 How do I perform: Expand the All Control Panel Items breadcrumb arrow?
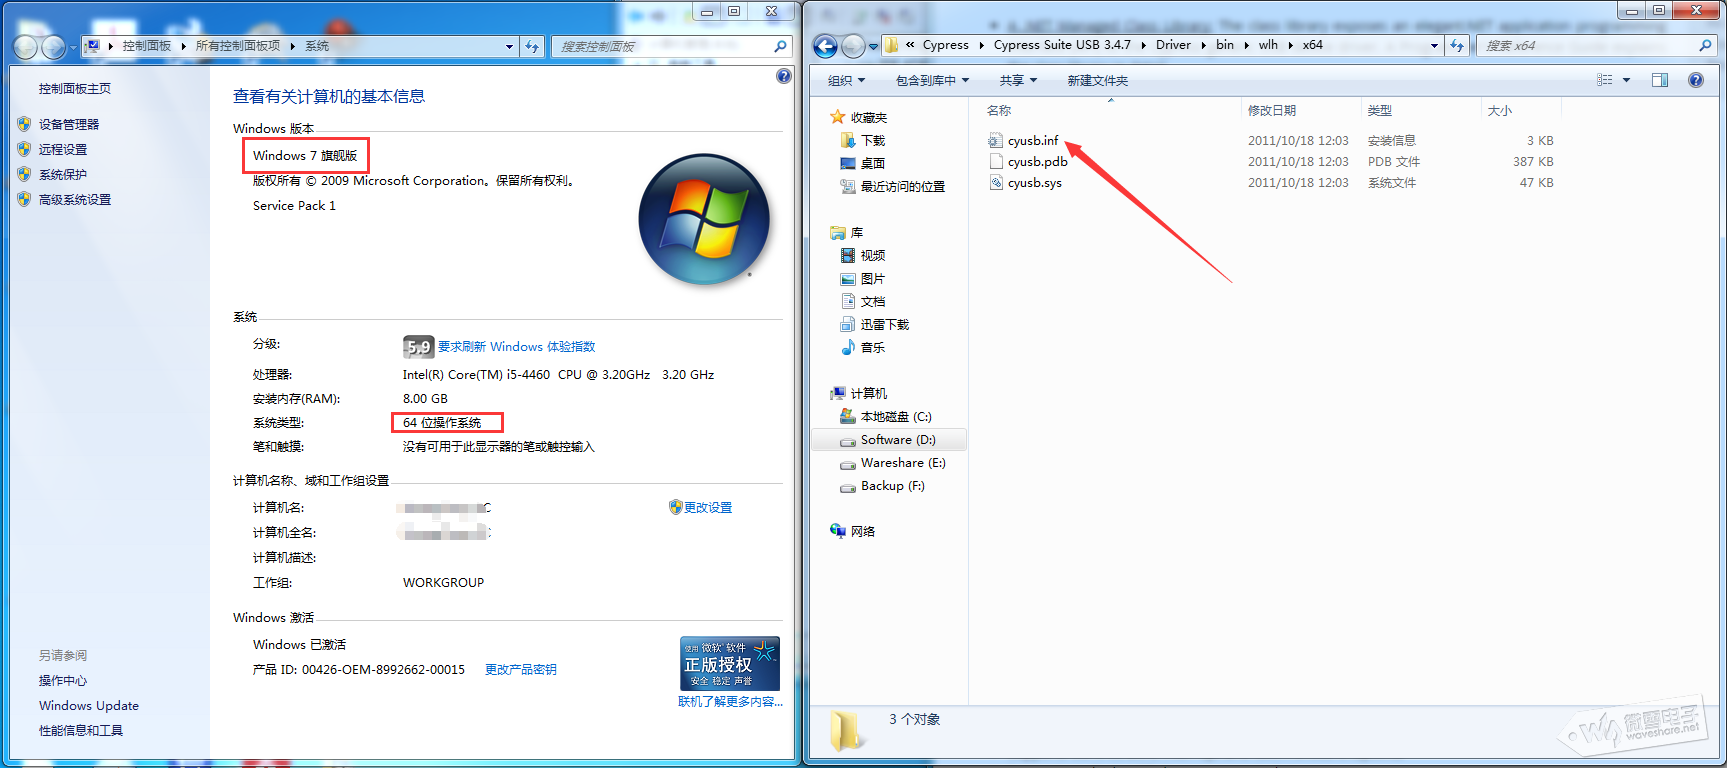click(x=293, y=46)
